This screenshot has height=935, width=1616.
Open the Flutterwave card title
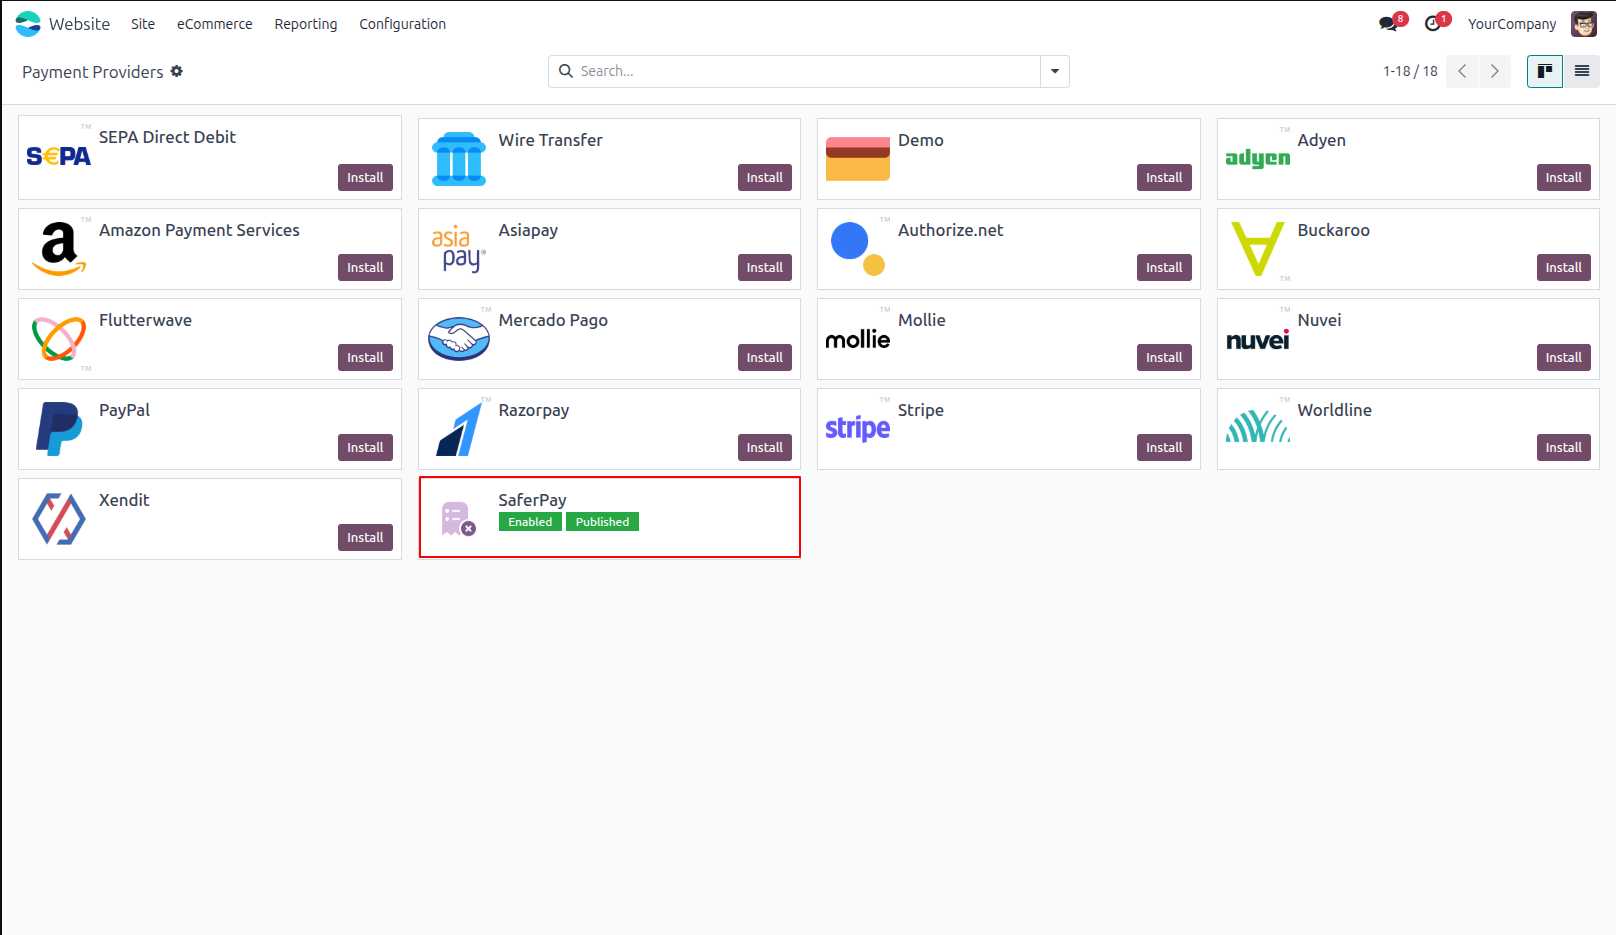coord(146,320)
